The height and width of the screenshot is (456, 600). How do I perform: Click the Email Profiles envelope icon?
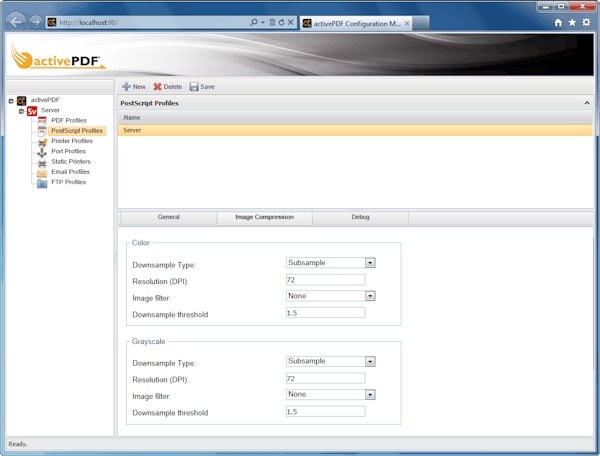(42, 173)
